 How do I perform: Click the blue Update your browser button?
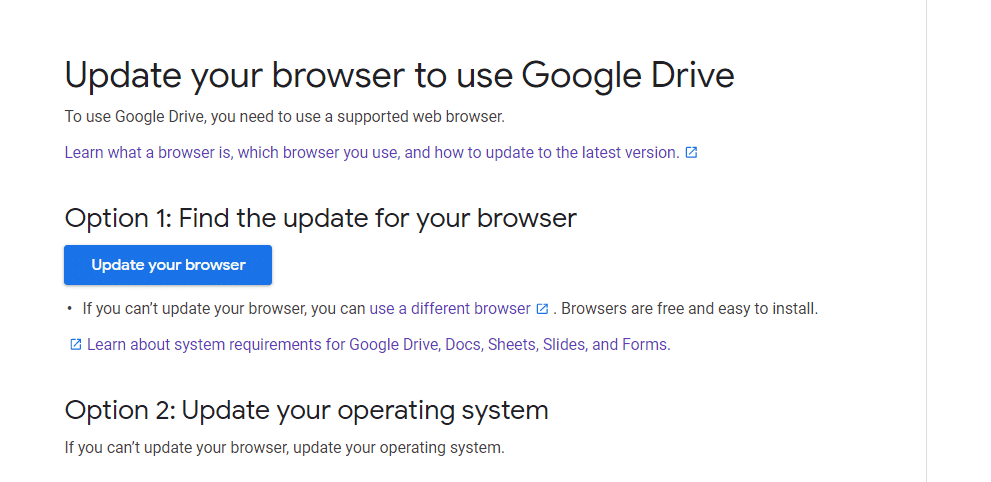[x=167, y=265]
